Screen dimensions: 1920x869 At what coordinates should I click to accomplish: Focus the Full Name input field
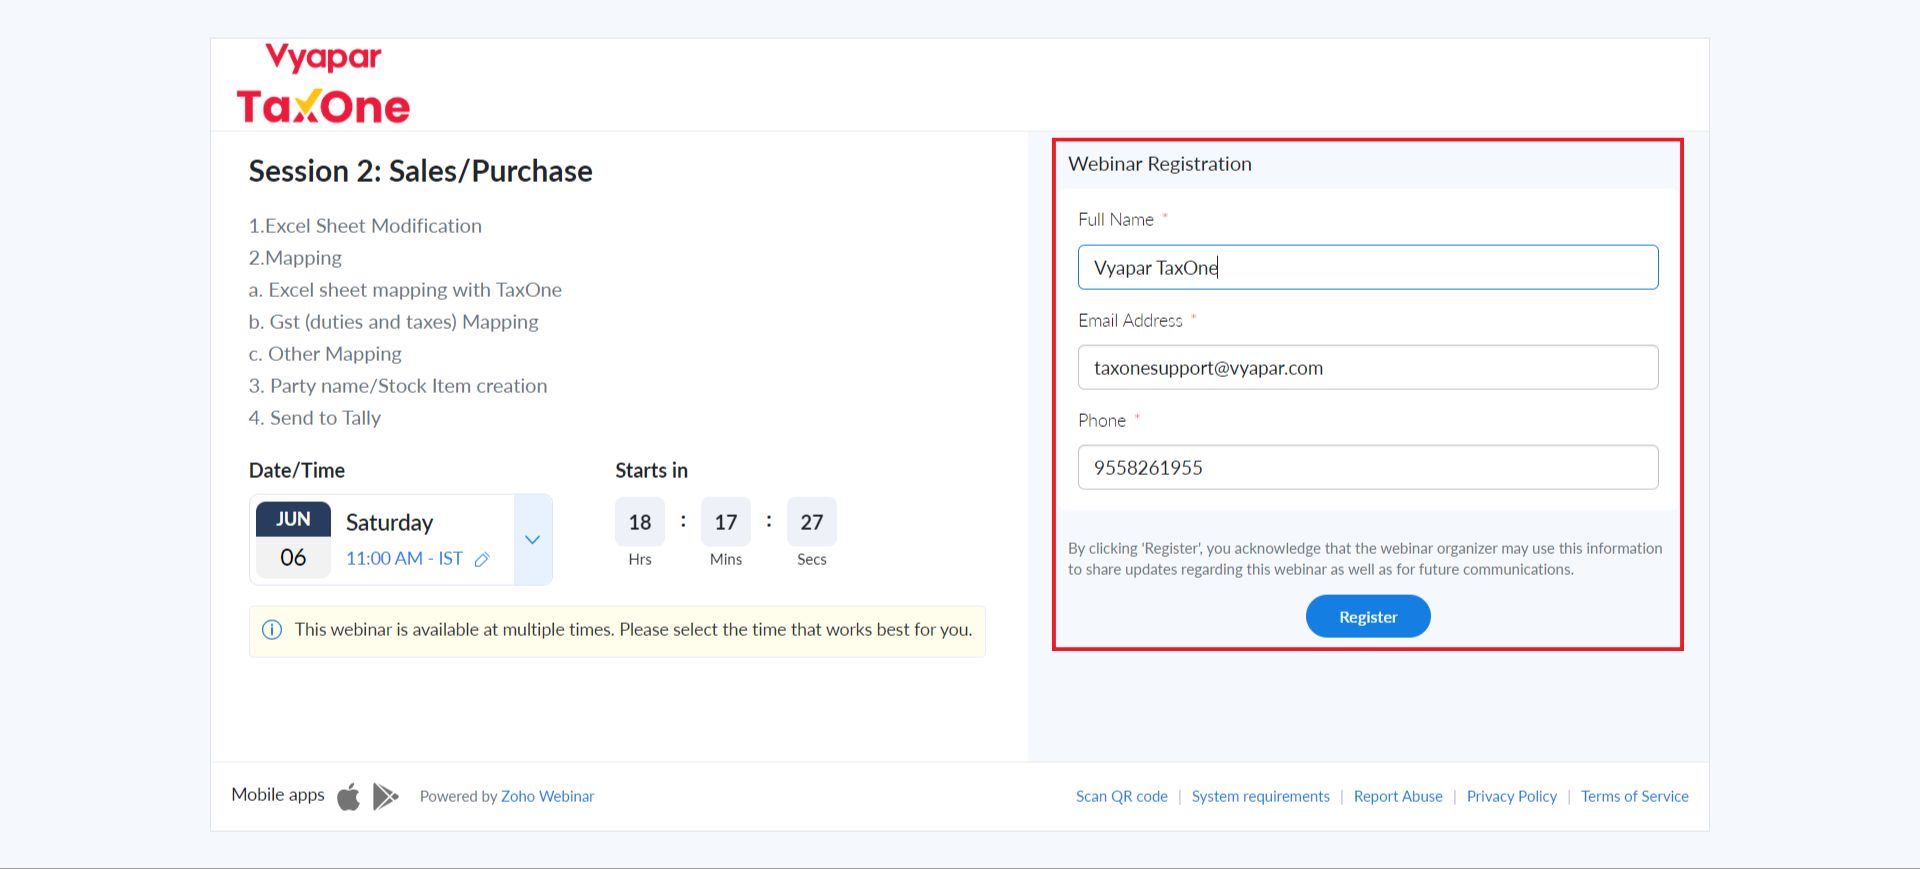(x=1368, y=267)
